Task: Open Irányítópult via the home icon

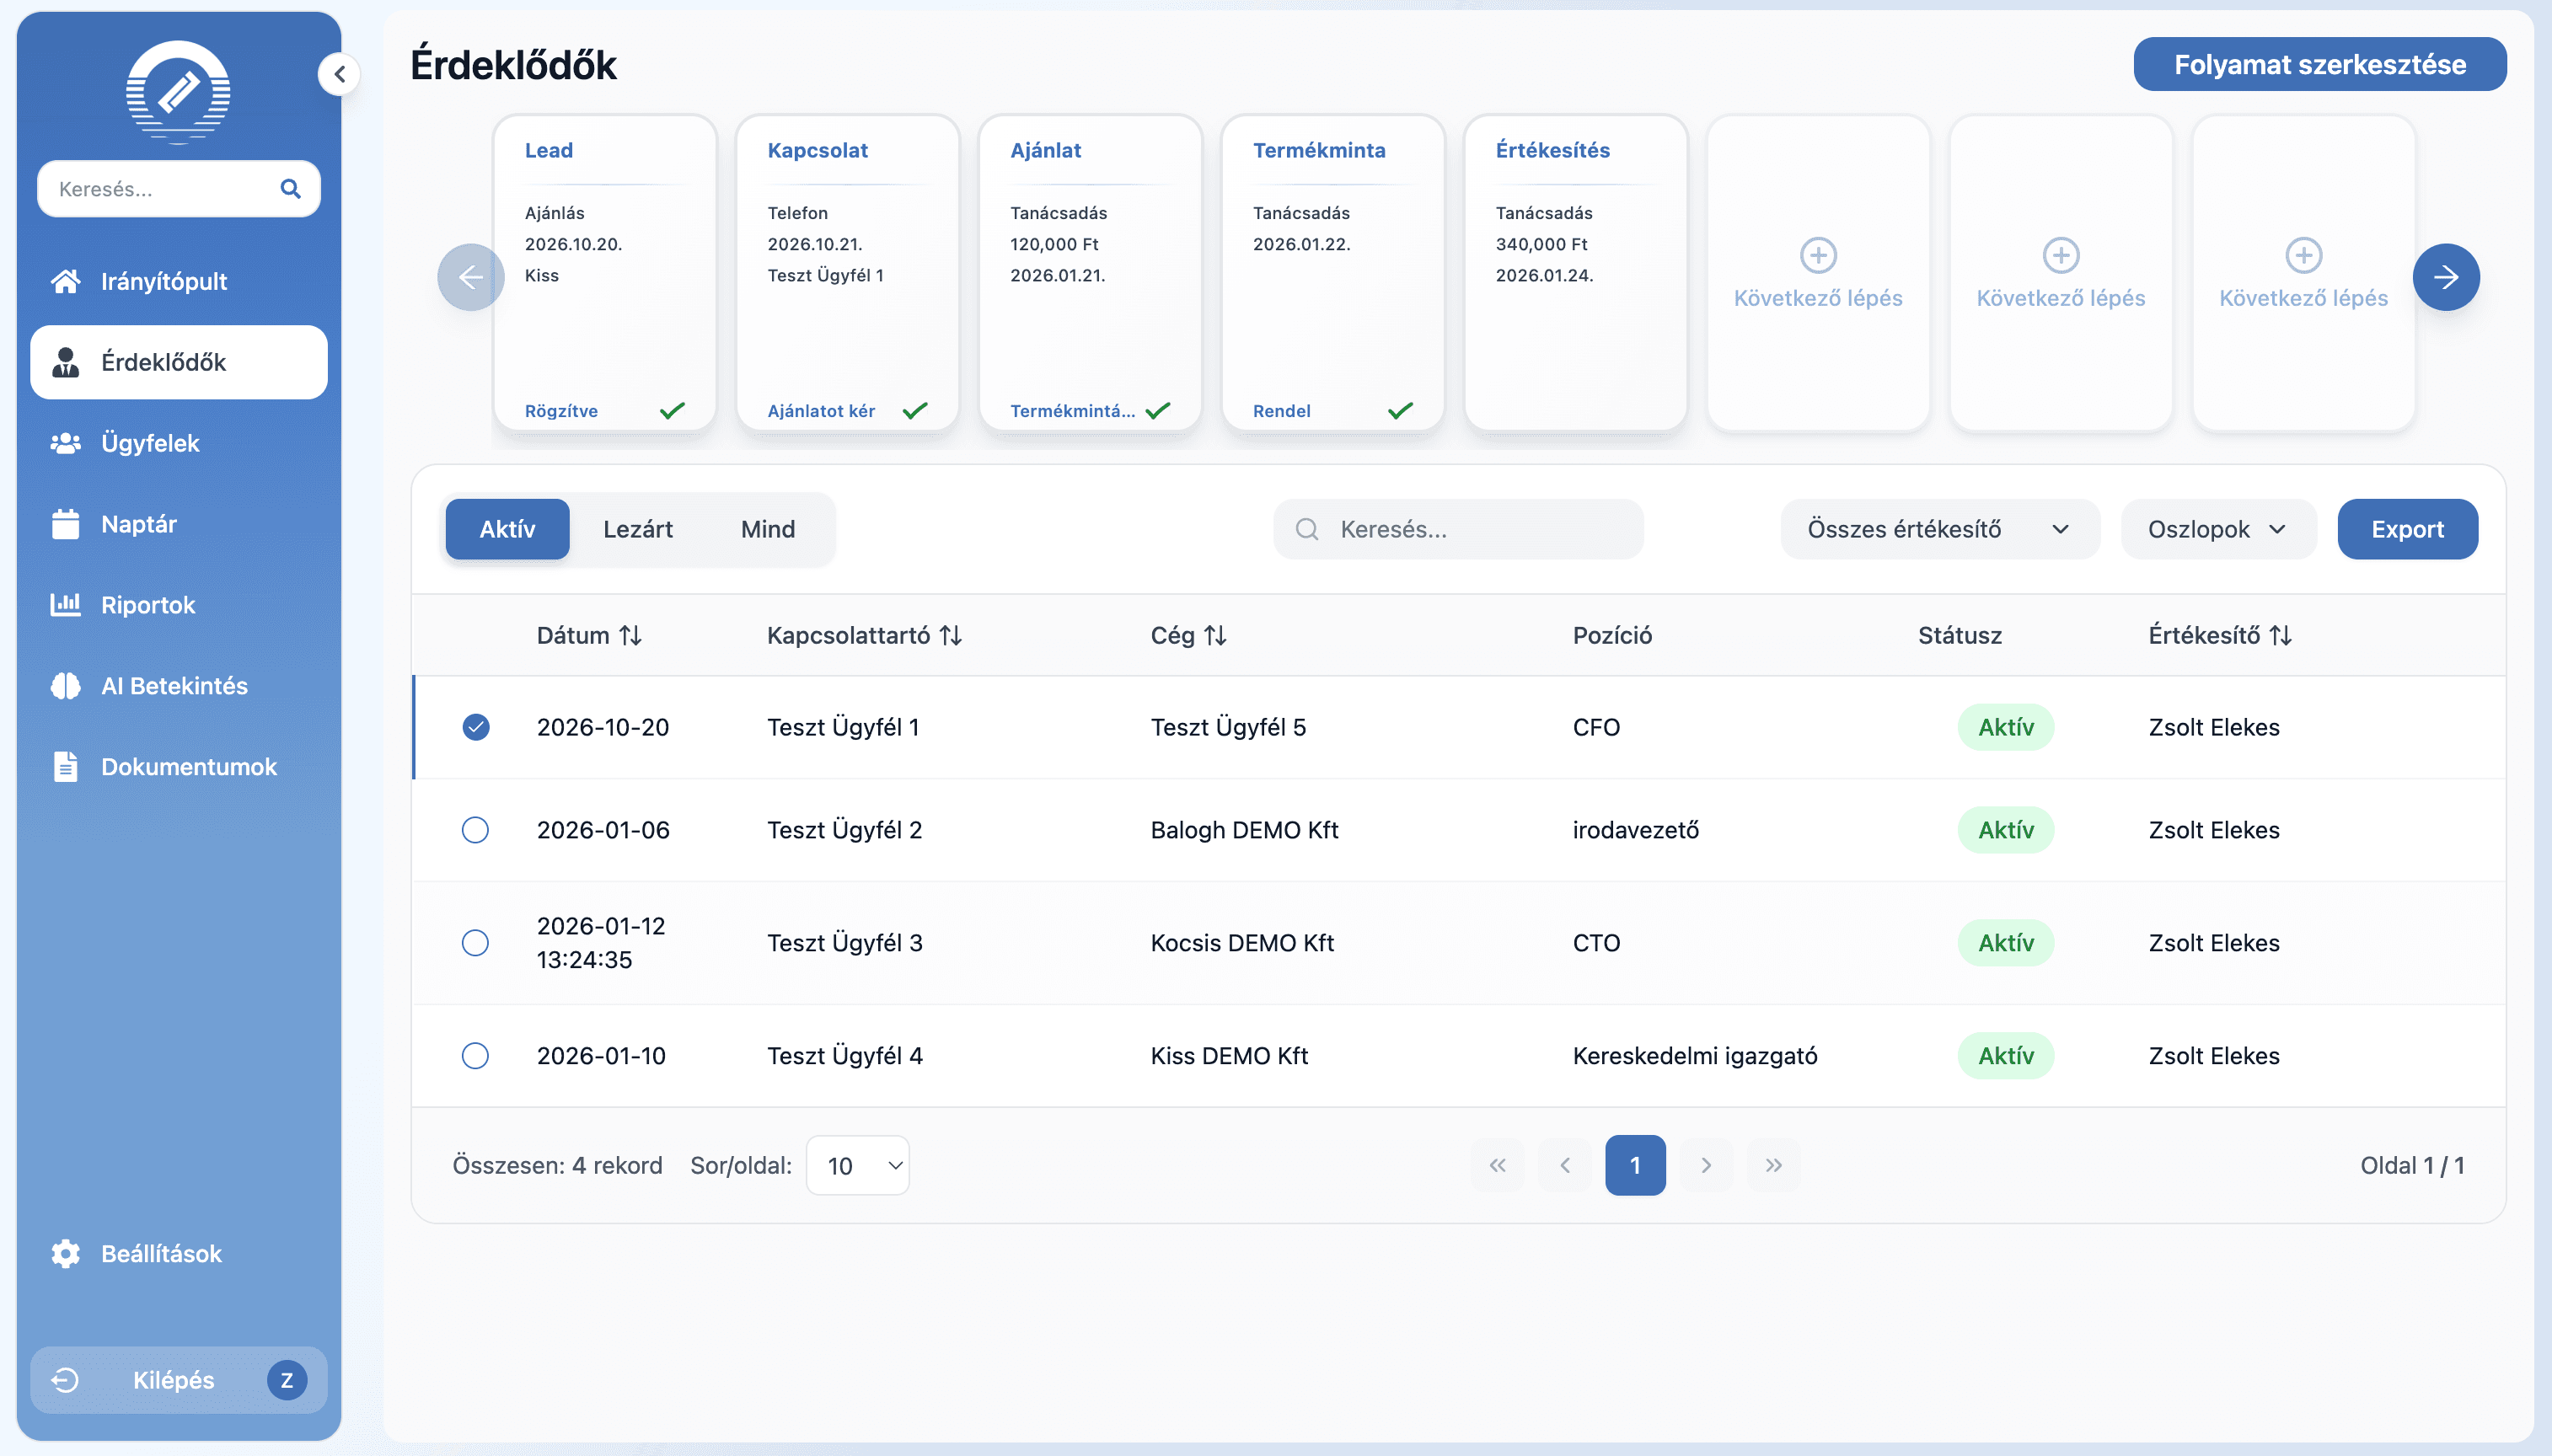Action: (66, 281)
